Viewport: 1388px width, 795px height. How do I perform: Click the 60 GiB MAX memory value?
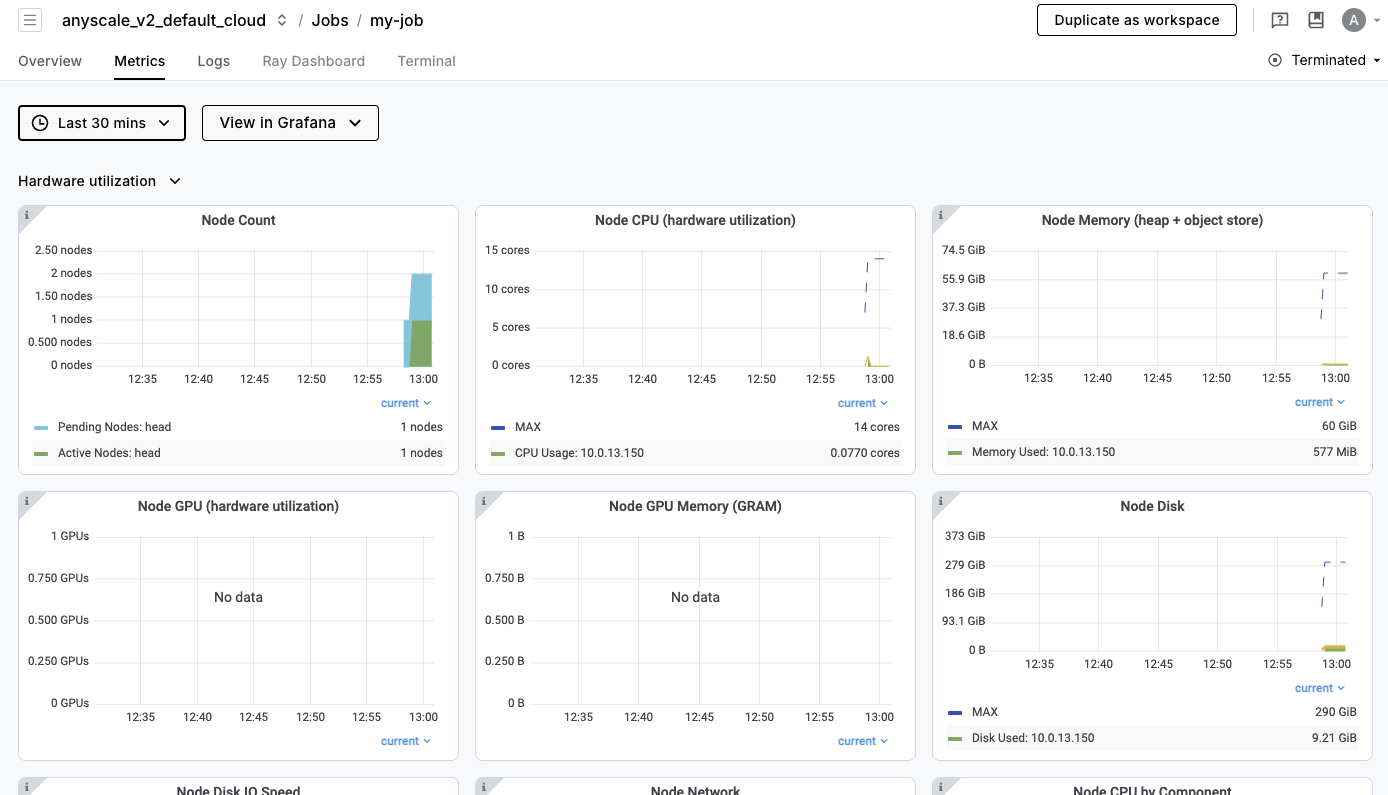point(1339,426)
